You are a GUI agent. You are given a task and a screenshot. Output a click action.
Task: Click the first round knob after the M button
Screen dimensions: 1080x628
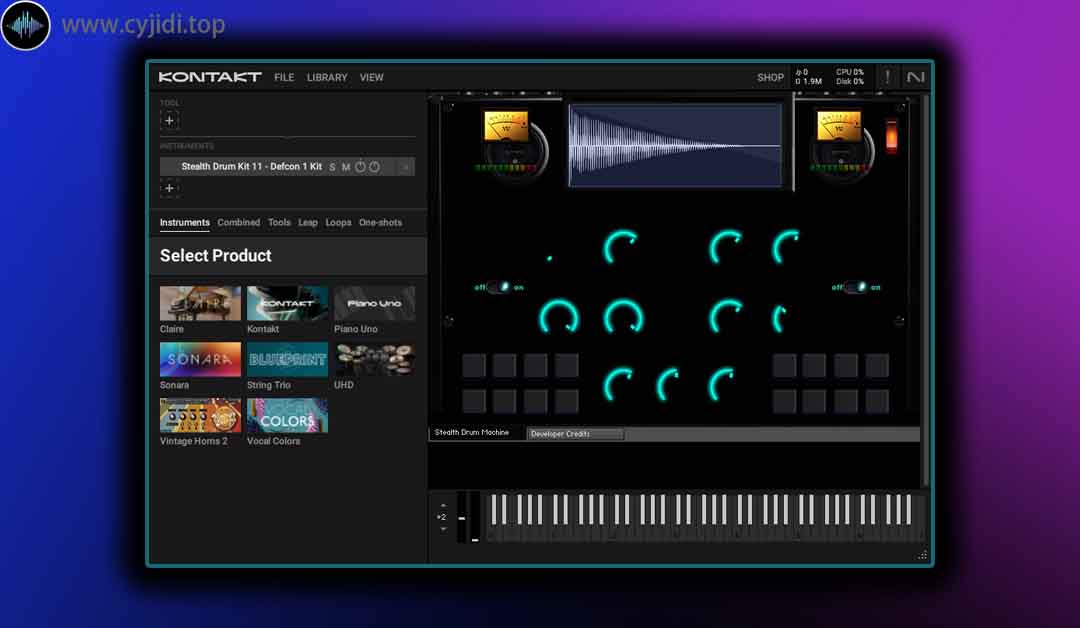pos(360,167)
